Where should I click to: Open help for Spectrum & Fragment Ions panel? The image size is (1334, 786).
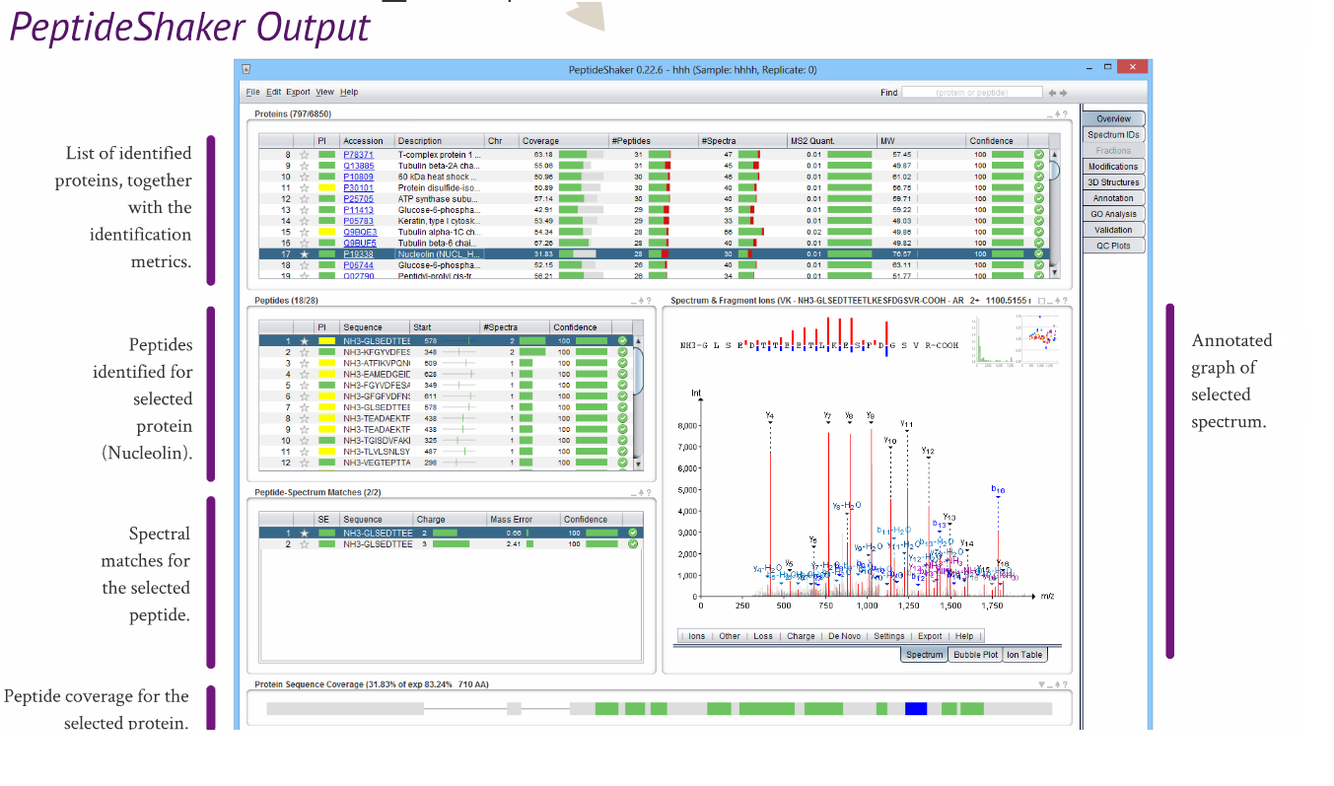tap(1064, 300)
